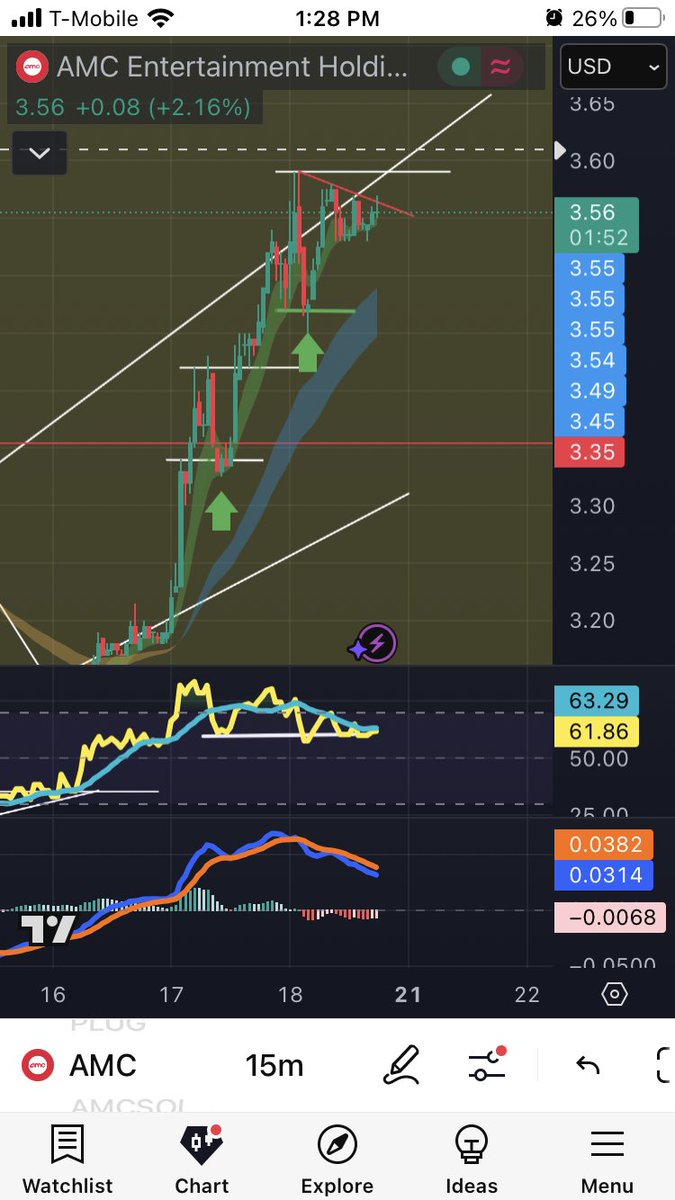675x1200 pixels.
Task: Select the pencil drawing tools icon
Action: click(401, 1065)
